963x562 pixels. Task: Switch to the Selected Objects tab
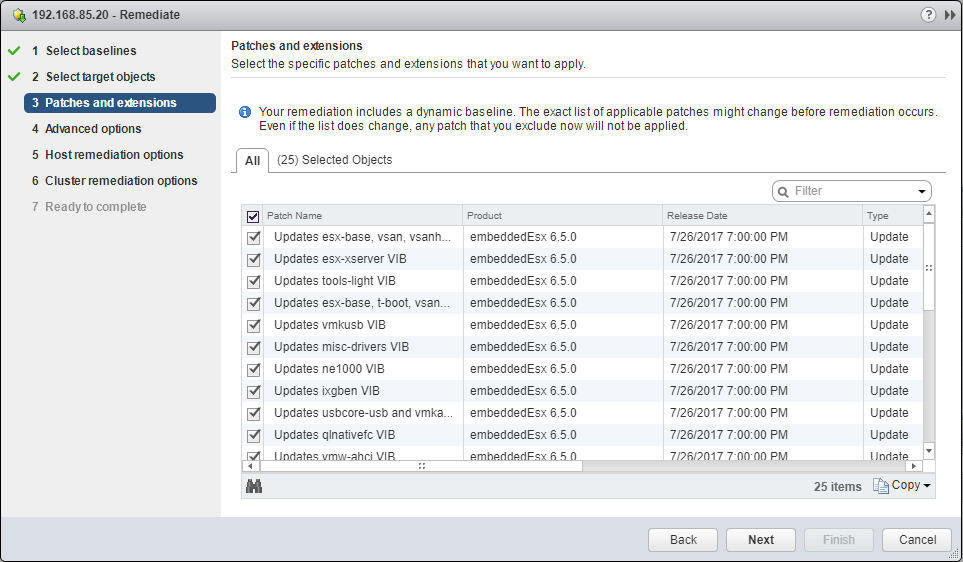tap(334, 160)
